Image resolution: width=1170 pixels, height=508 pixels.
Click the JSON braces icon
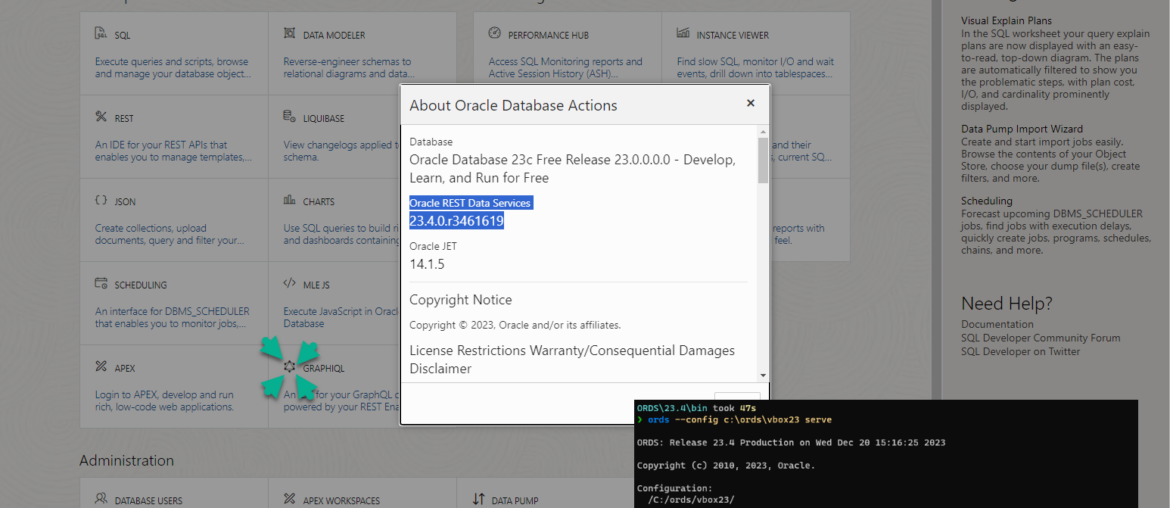tap(101, 200)
